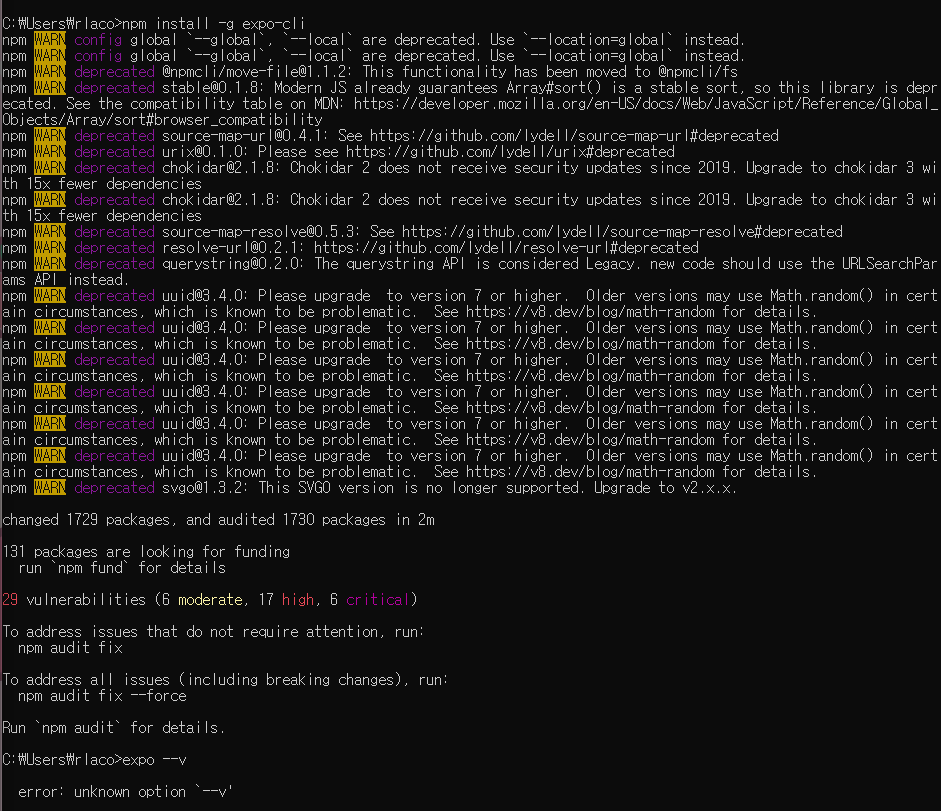This screenshot has height=811, width=941.
Task: Click the text 'source-map-url@0.4.1'
Action: (242, 136)
